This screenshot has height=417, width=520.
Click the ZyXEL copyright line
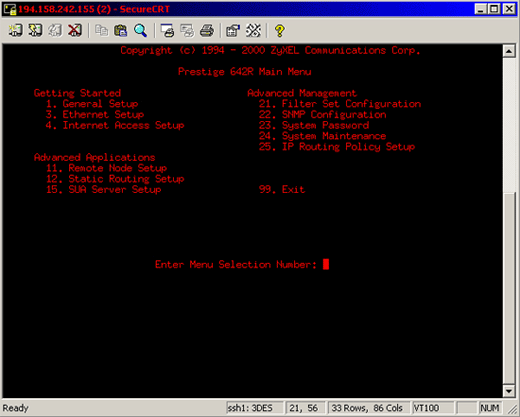tap(270, 50)
